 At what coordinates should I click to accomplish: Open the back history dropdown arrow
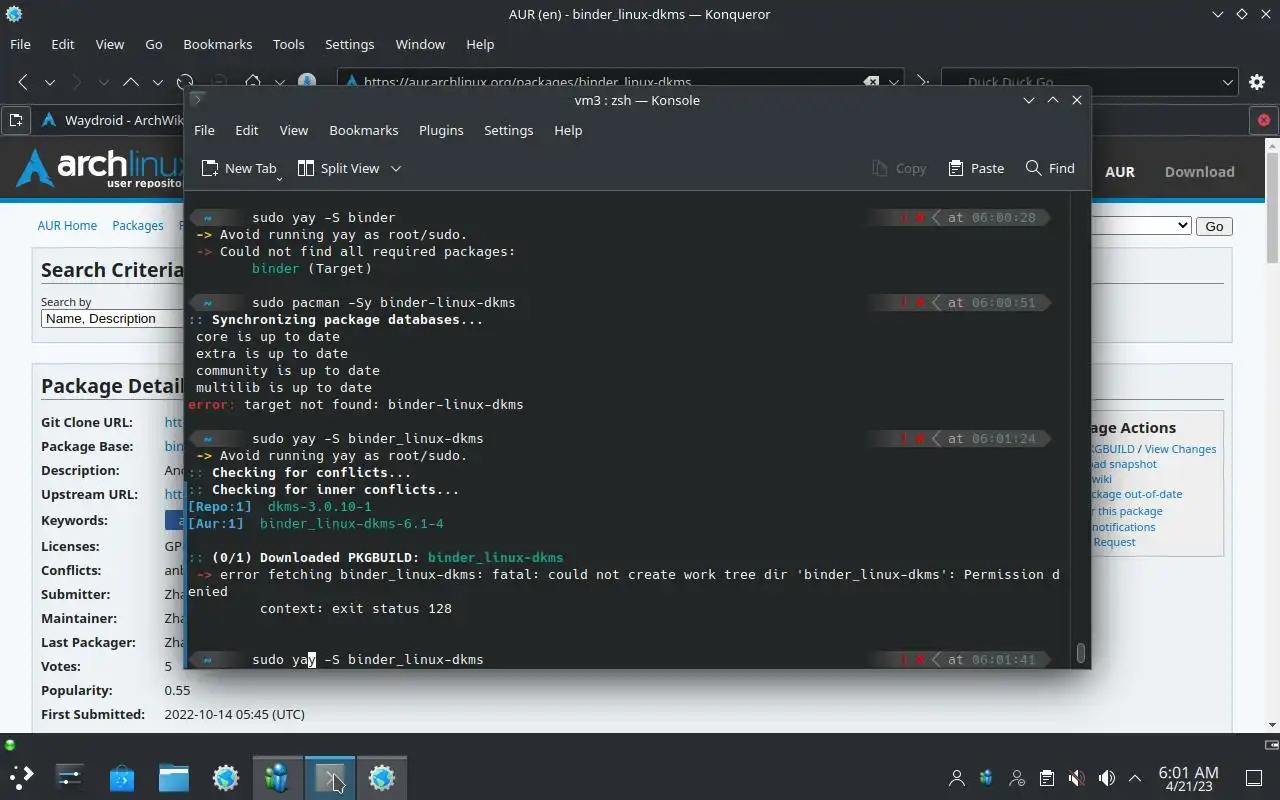coord(49,82)
